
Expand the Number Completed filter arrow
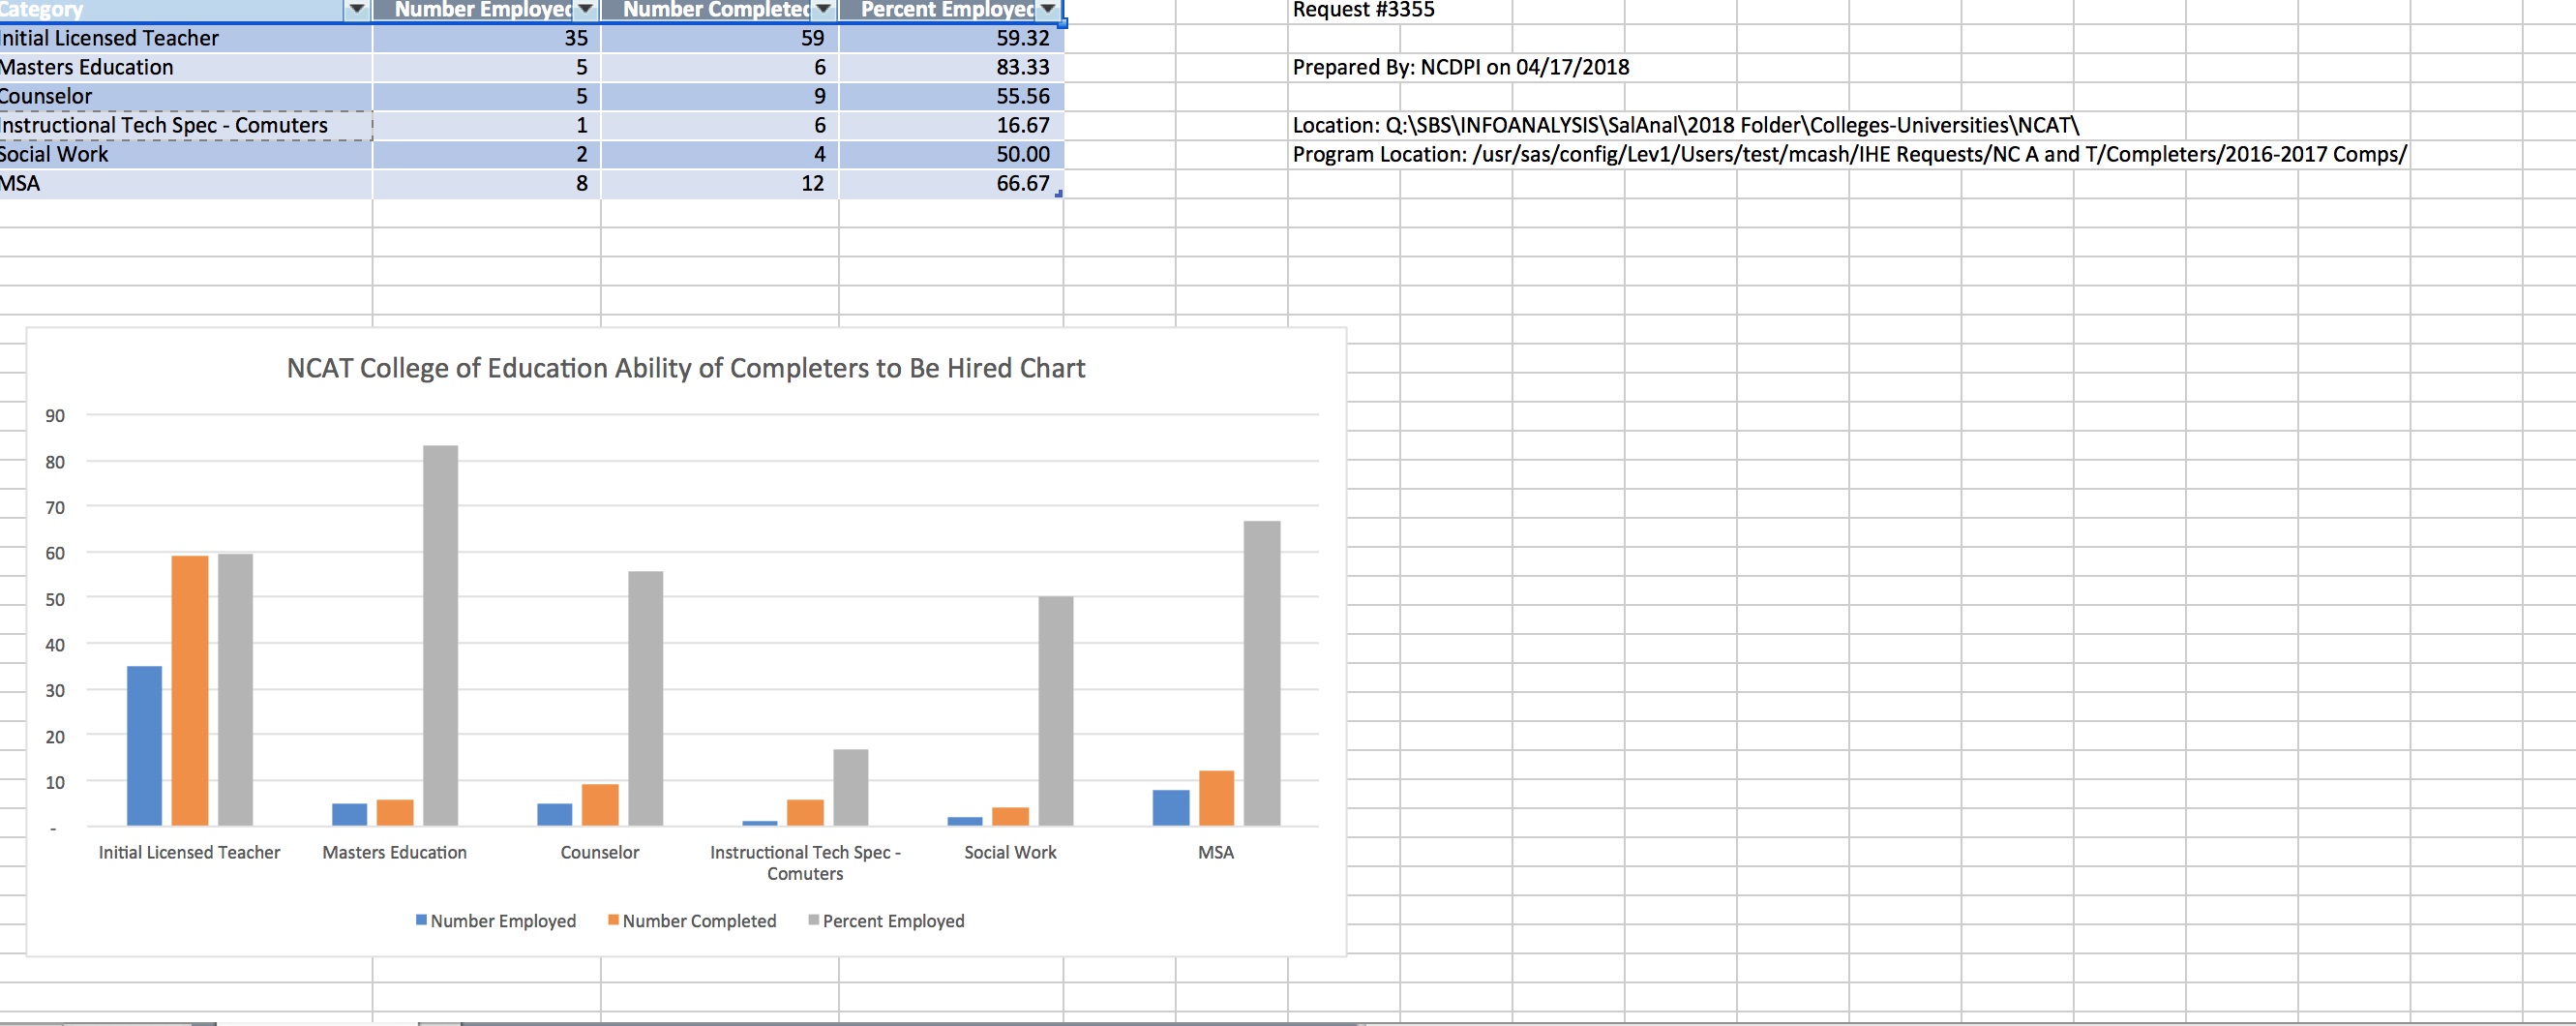(x=822, y=10)
